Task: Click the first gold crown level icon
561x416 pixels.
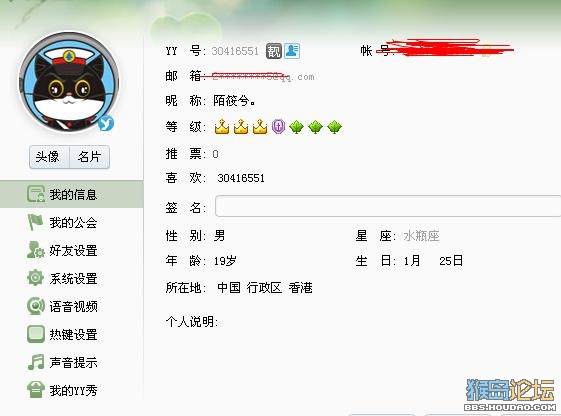Action: [222, 127]
